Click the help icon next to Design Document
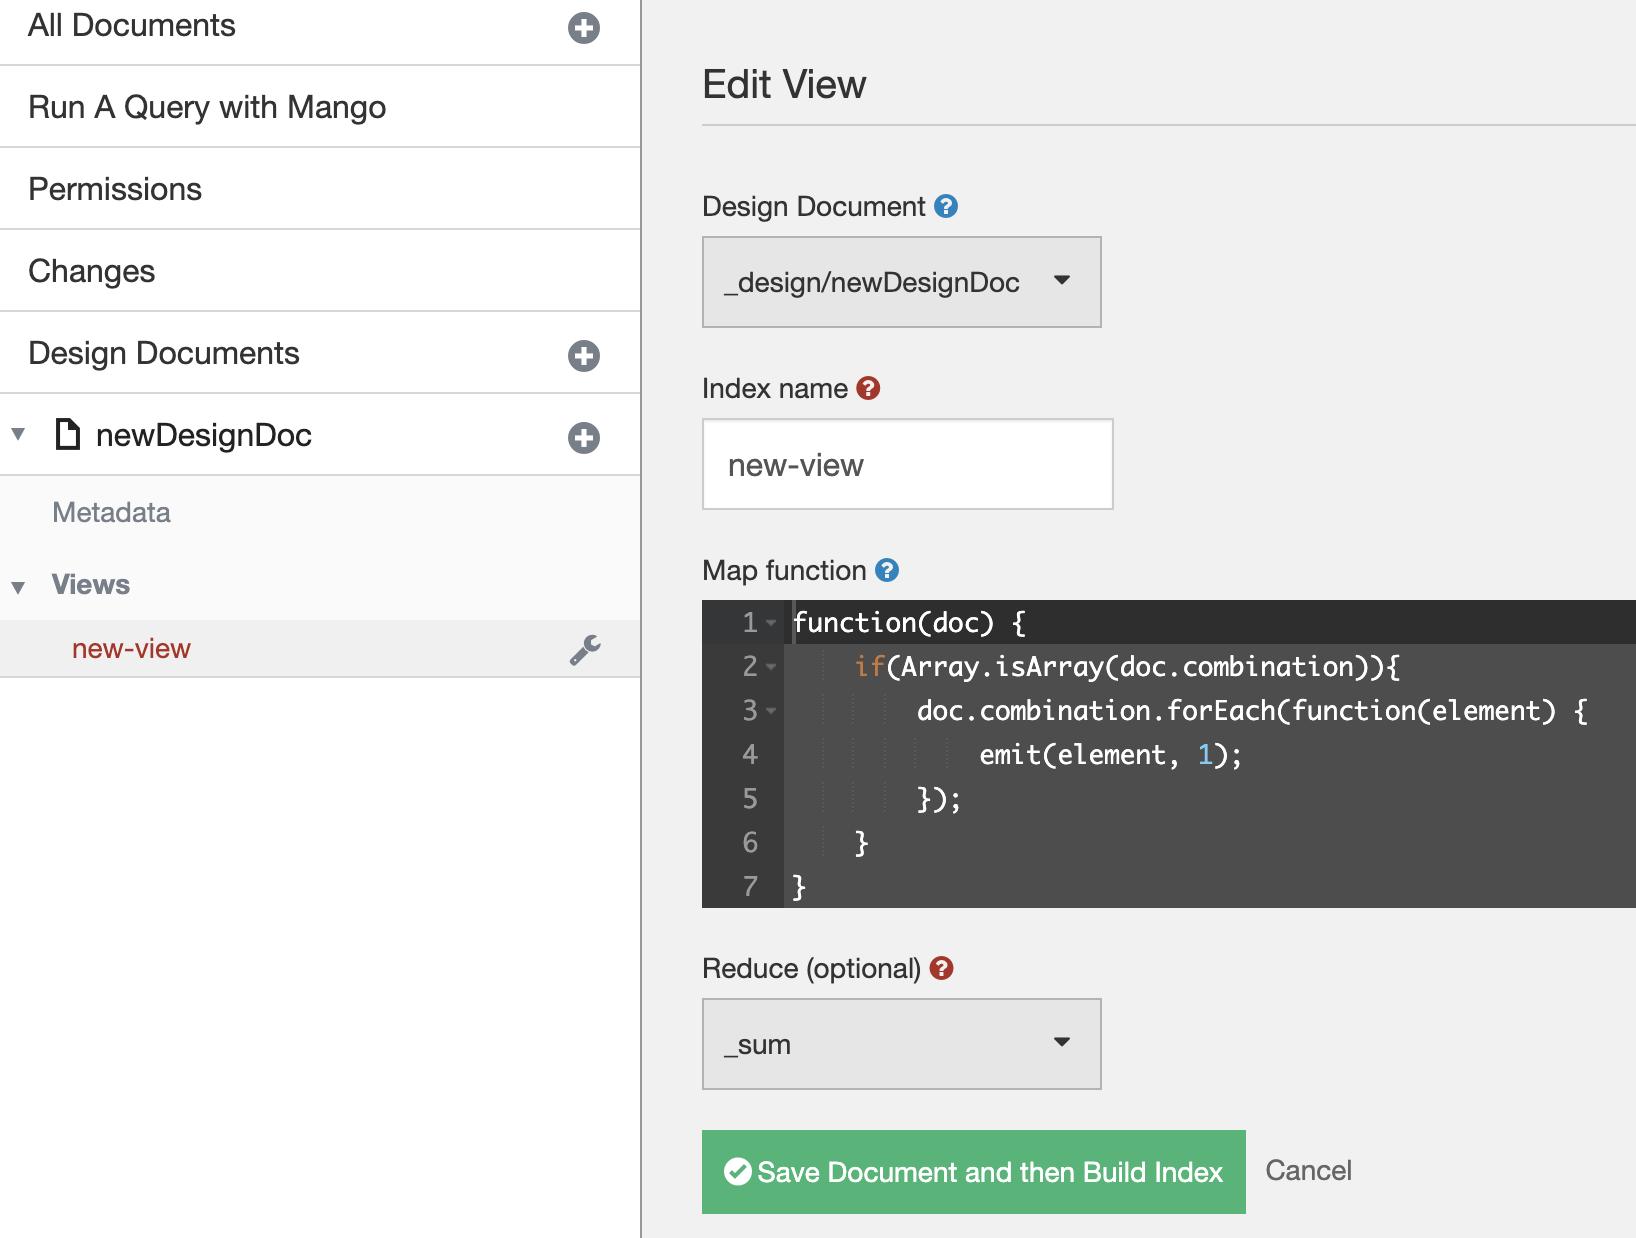The image size is (1636, 1238). pyautogui.click(x=946, y=207)
